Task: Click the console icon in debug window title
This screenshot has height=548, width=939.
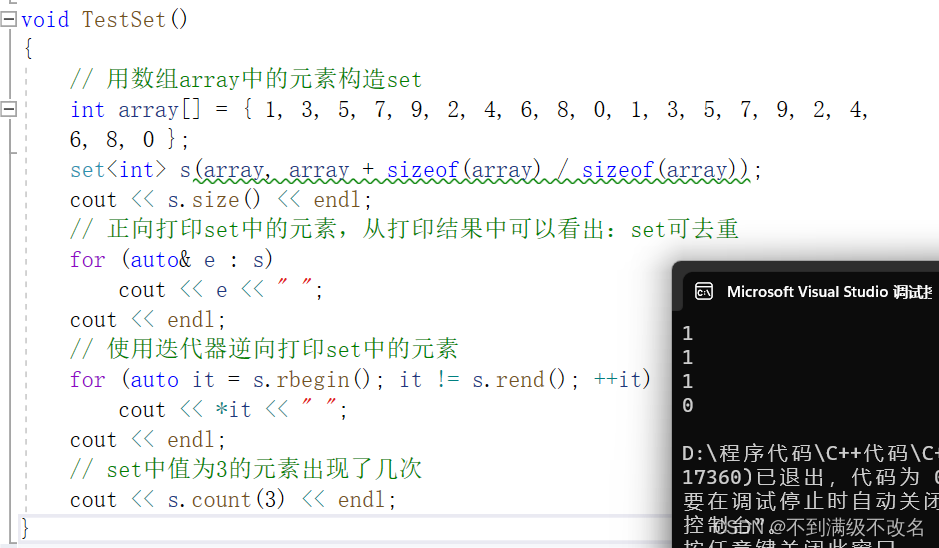Action: pos(704,292)
